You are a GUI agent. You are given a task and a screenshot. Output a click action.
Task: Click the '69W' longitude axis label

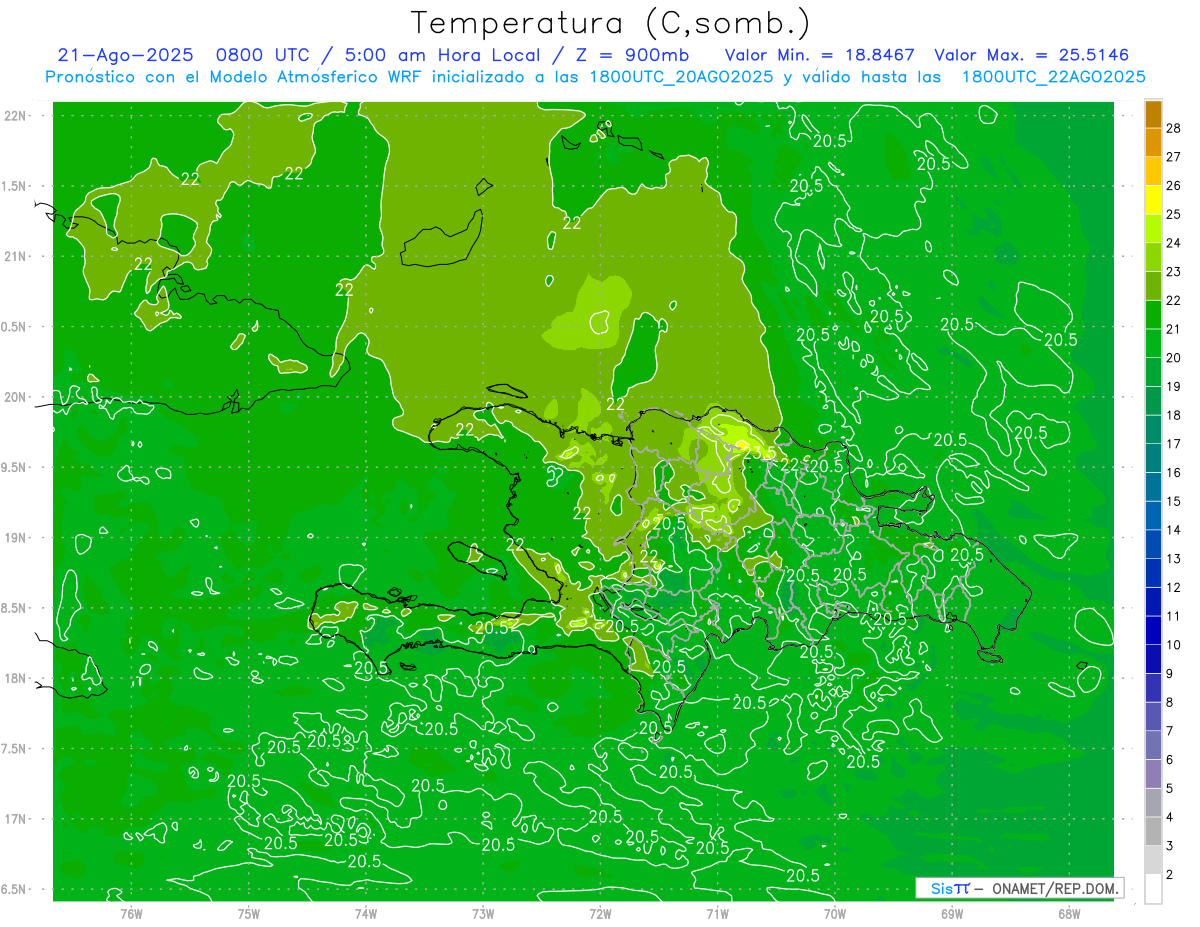pyautogui.click(x=952, y=914)
